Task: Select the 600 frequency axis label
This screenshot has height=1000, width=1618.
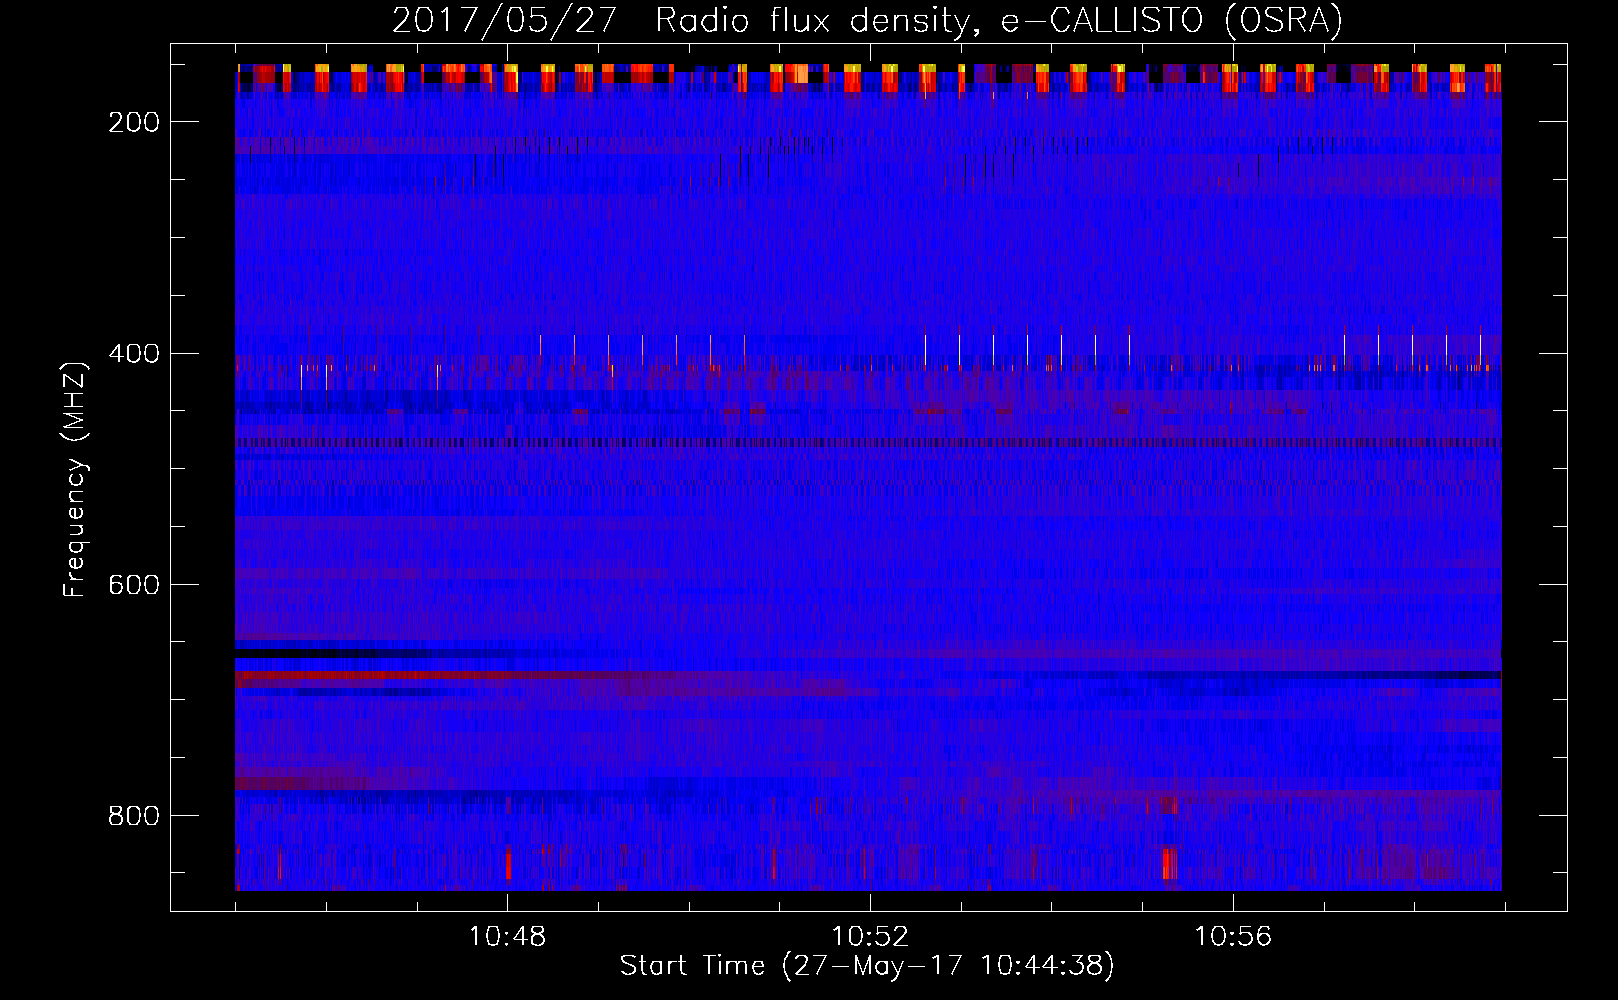Action: pos(134,584)
